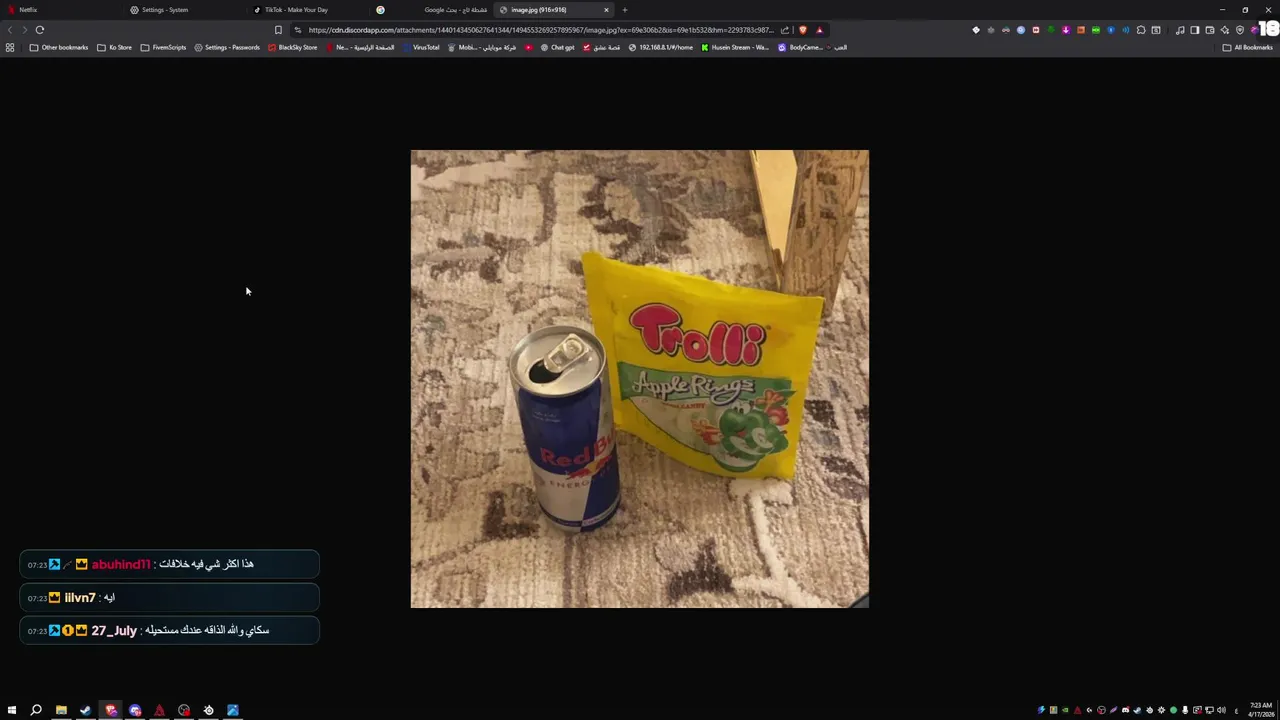Screen dimensions: 1280x720
Task: Click the address bar URL field
Action: [540, 30]
